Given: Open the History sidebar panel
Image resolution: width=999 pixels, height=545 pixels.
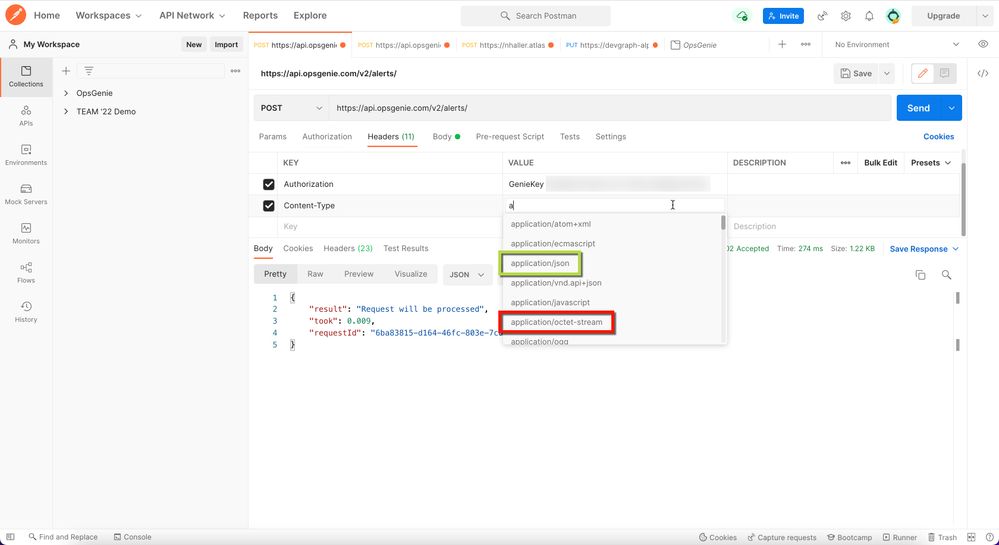Looking at the screenshot, I should [x=26, y=312].
